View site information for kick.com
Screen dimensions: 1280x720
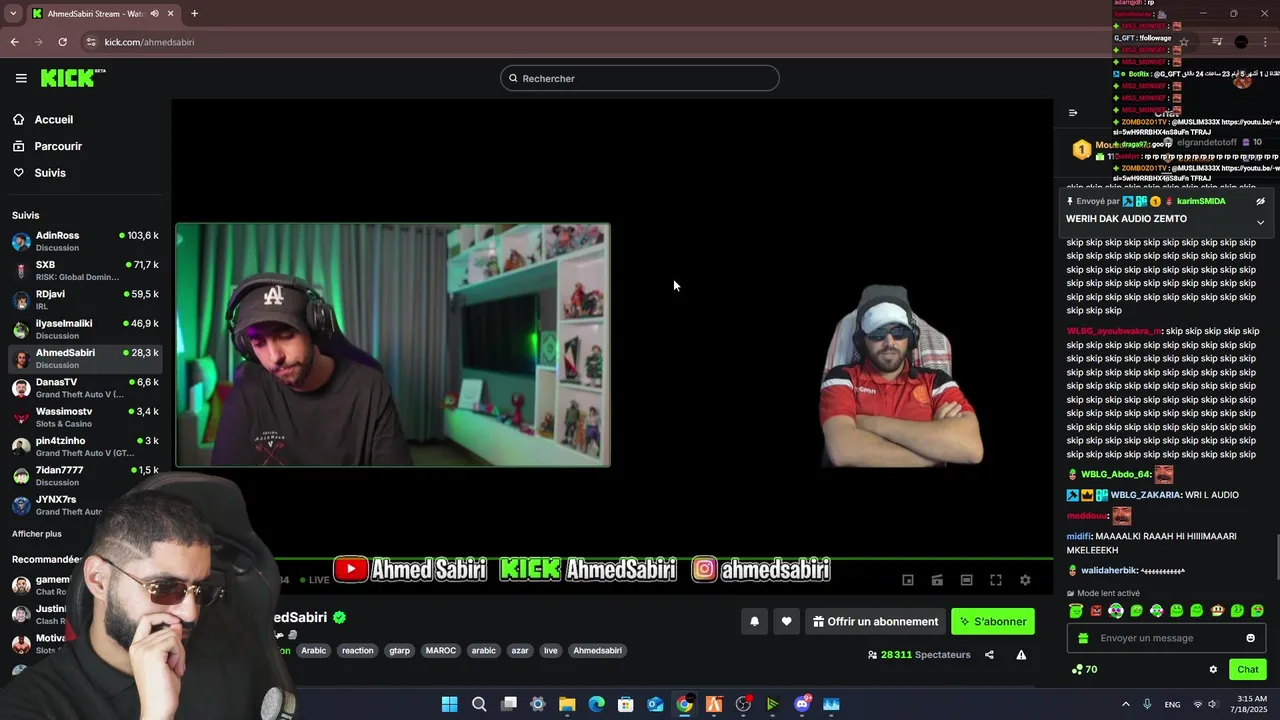(x=91, y=42)
